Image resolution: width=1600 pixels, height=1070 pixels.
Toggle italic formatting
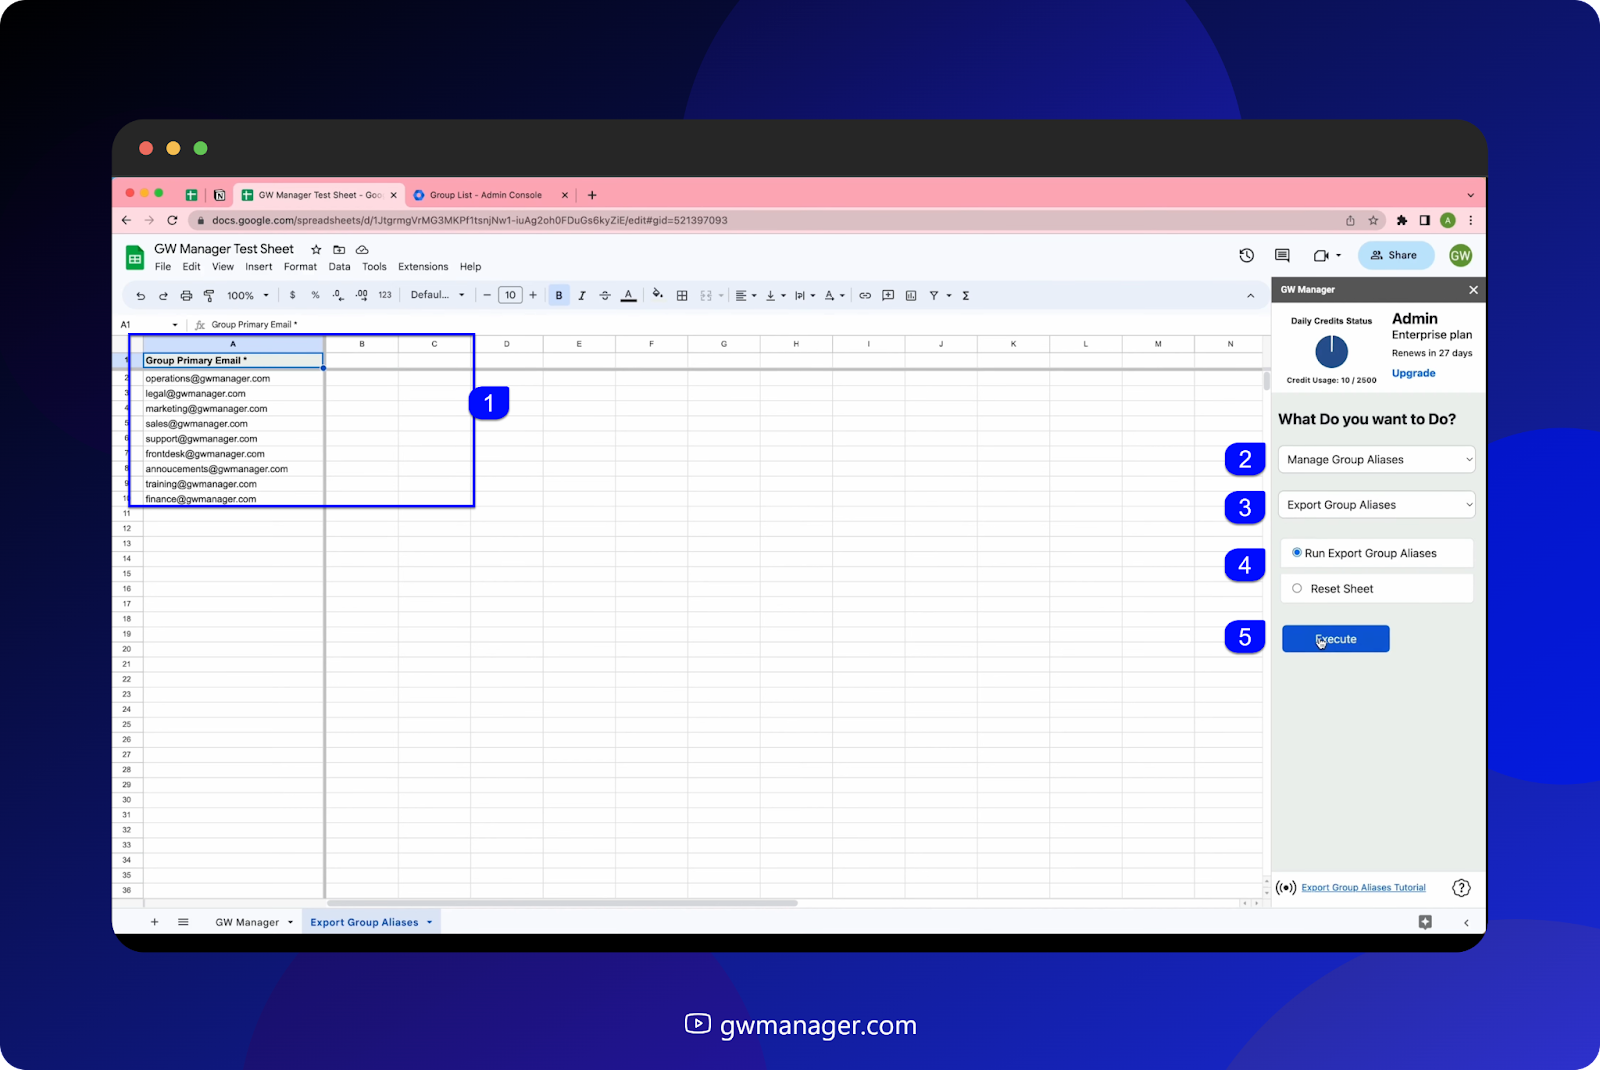[582, 296]
